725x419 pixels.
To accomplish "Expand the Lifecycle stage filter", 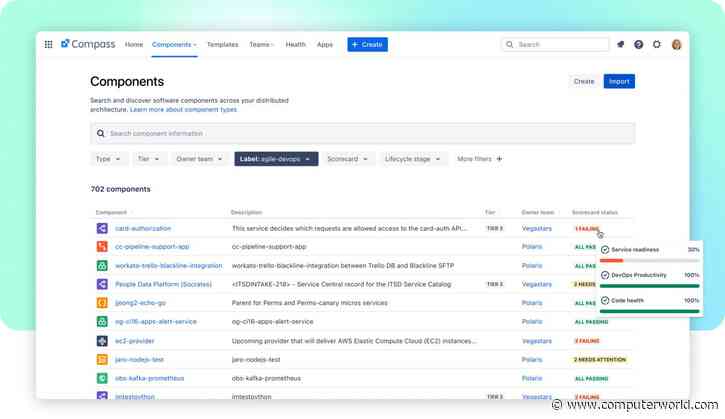I will tap(412, 159).
